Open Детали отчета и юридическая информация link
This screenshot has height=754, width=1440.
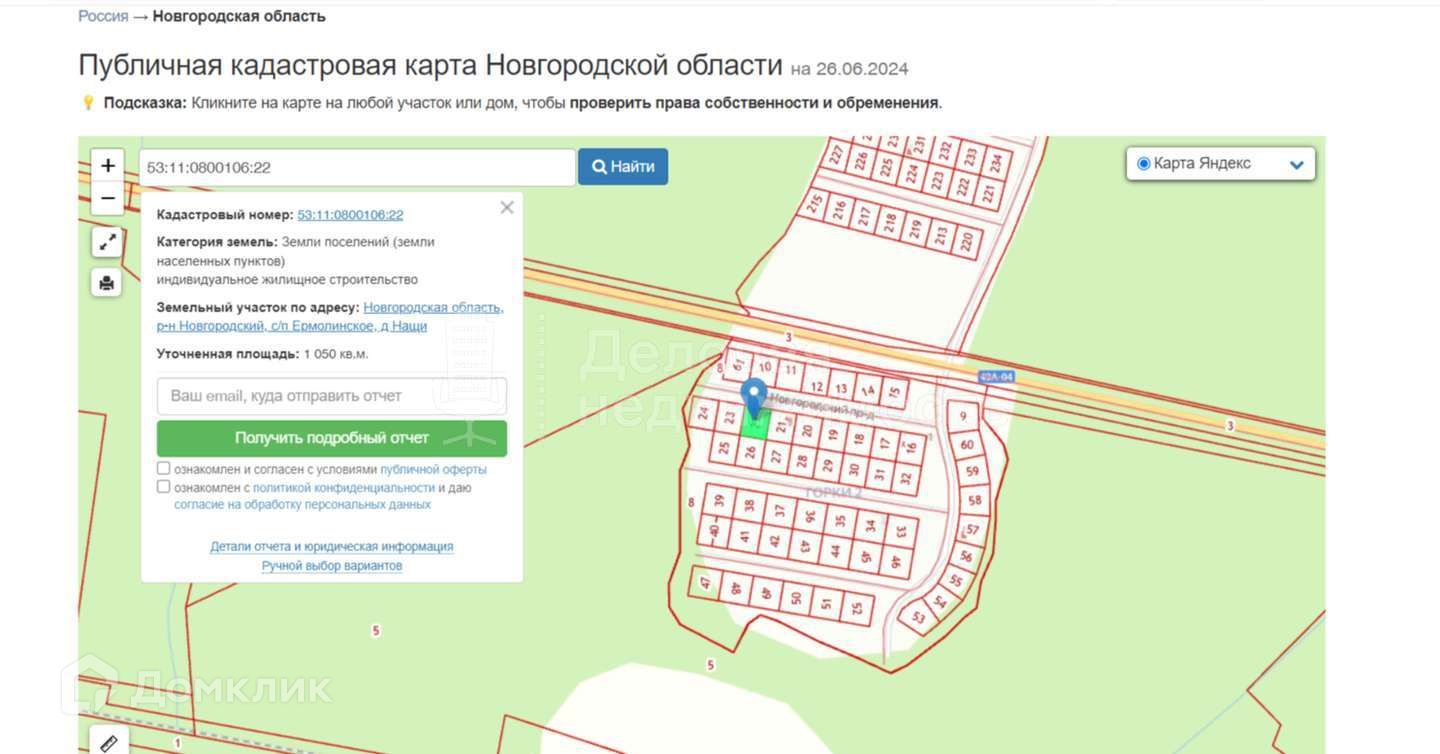point(332,547)
